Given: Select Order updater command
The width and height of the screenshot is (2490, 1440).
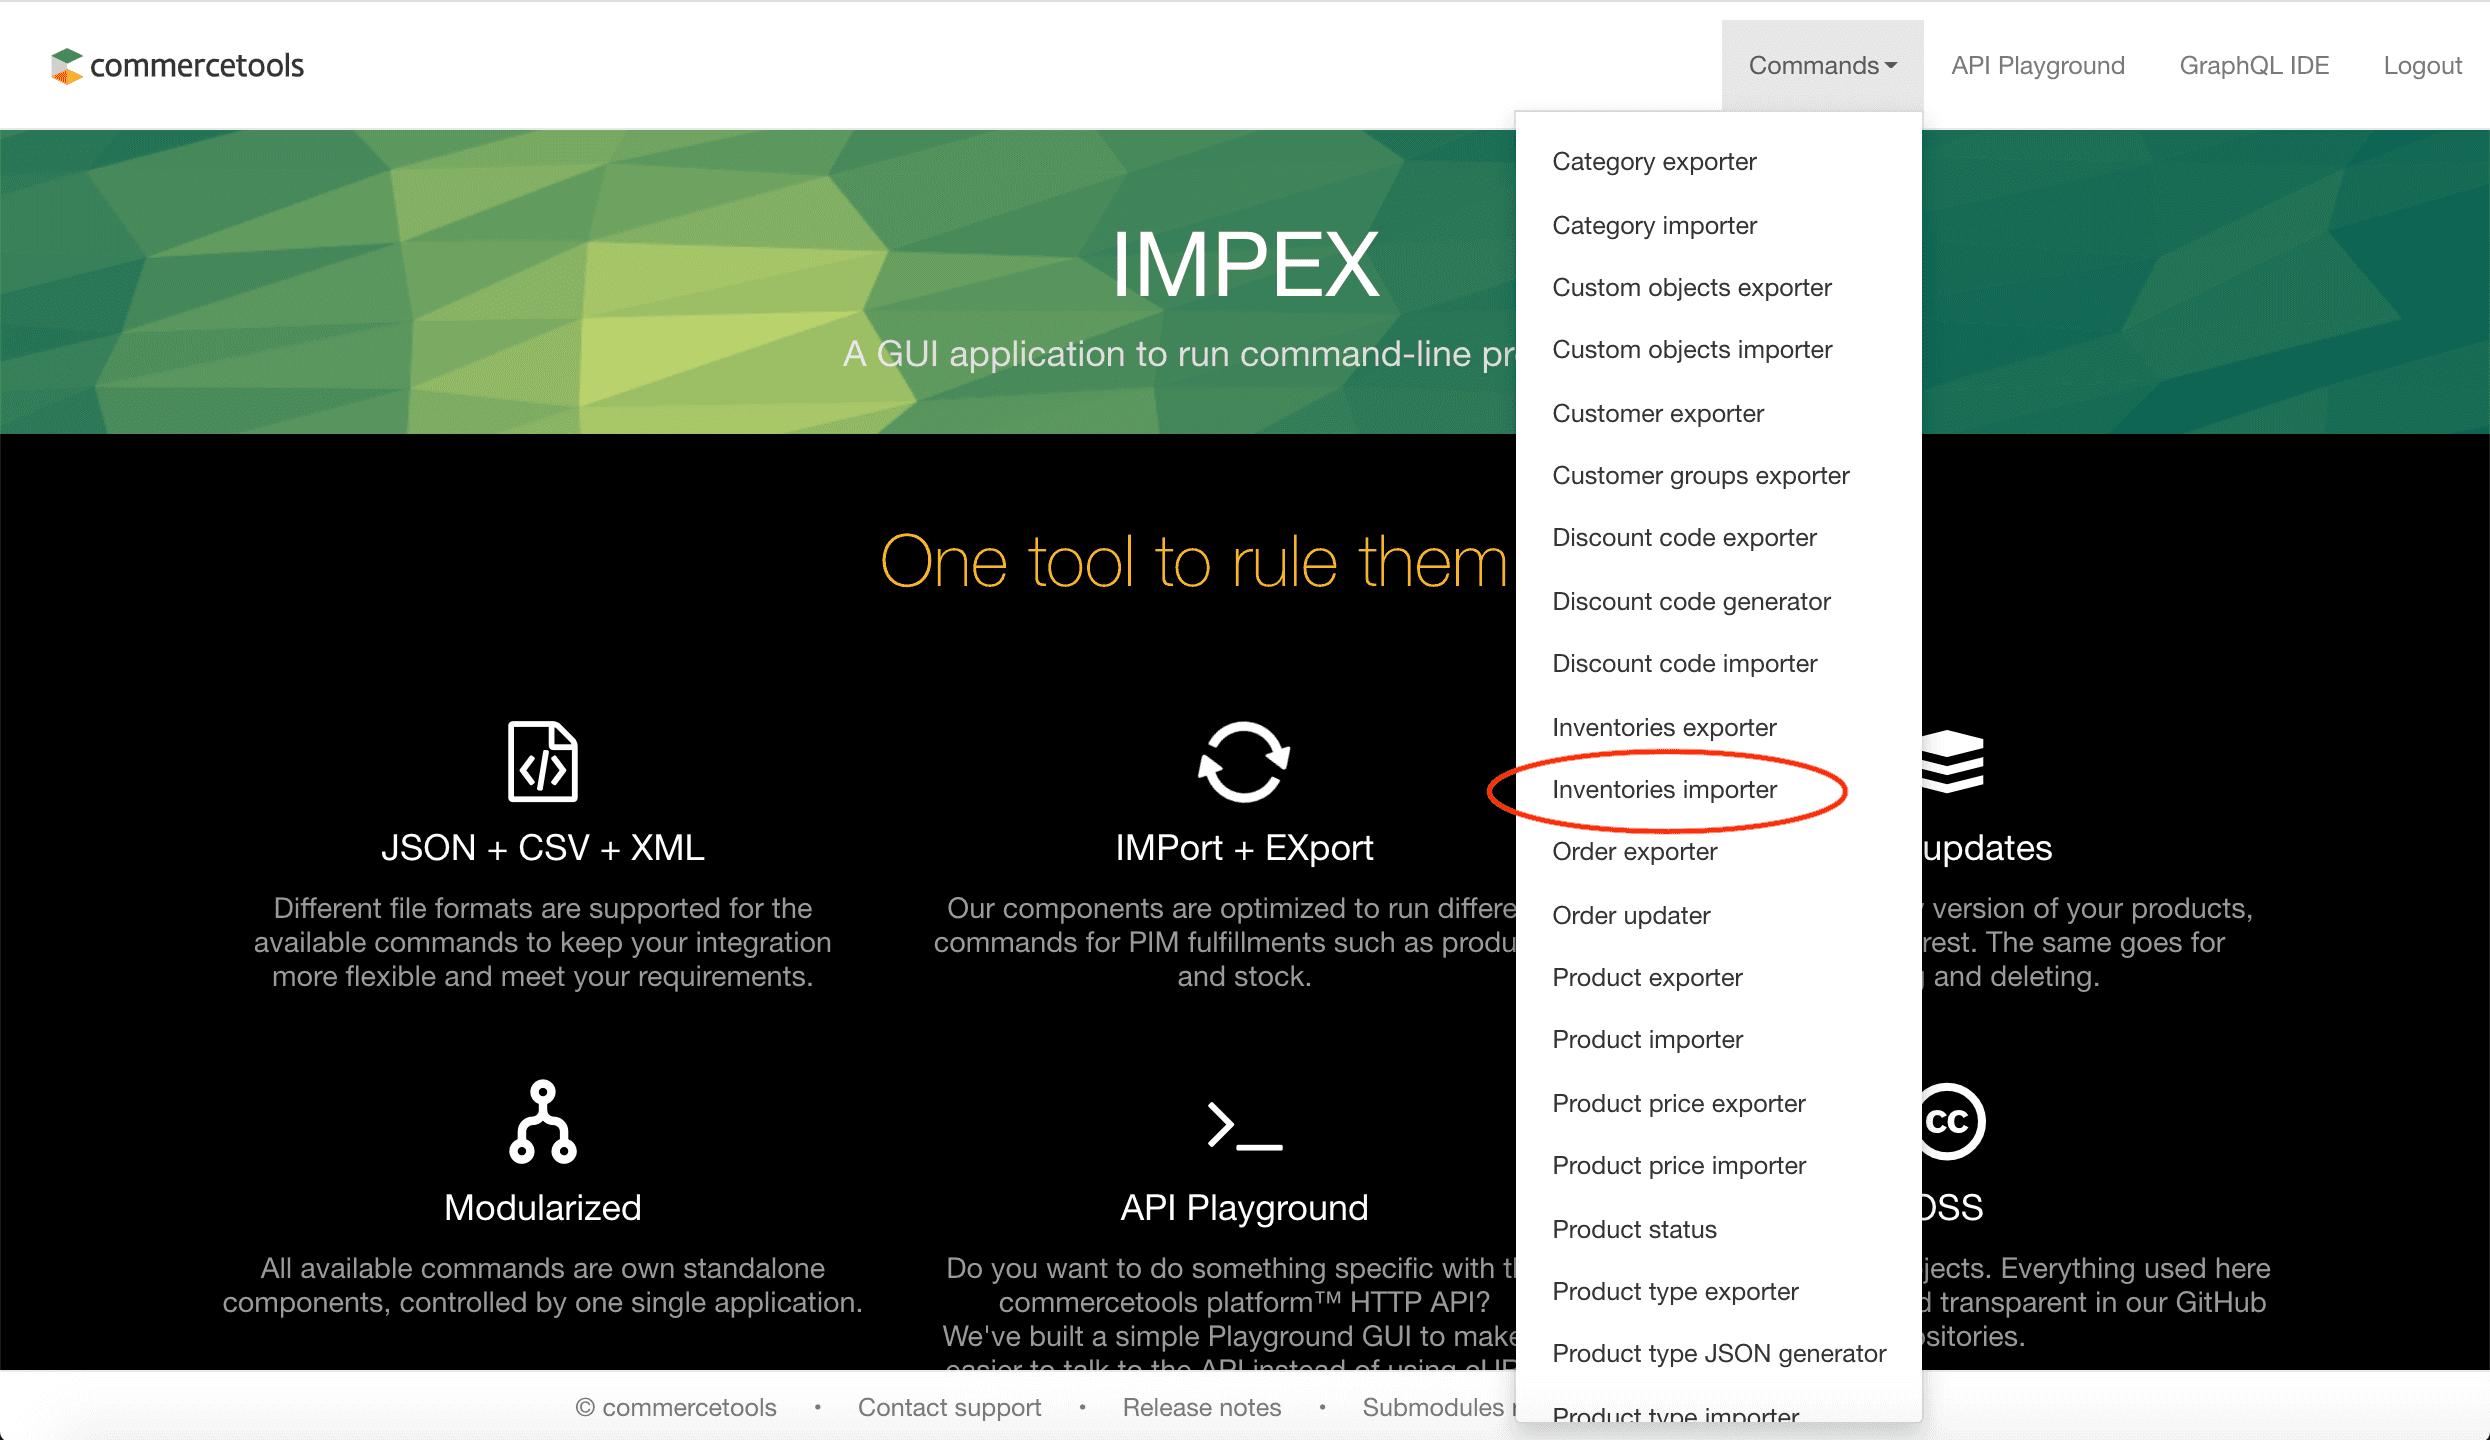Looking at the screenshot, I should point(1631,916).
